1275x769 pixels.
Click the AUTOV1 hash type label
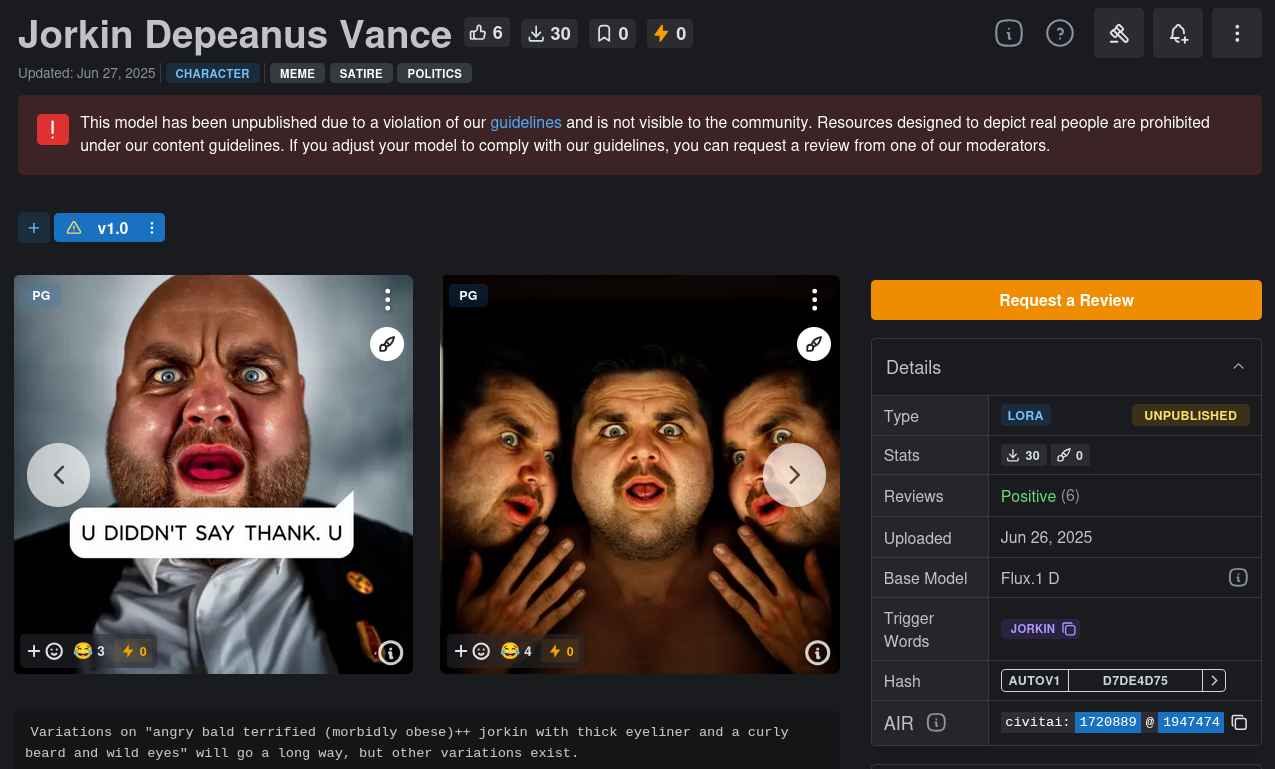(x=1034, y=681)
